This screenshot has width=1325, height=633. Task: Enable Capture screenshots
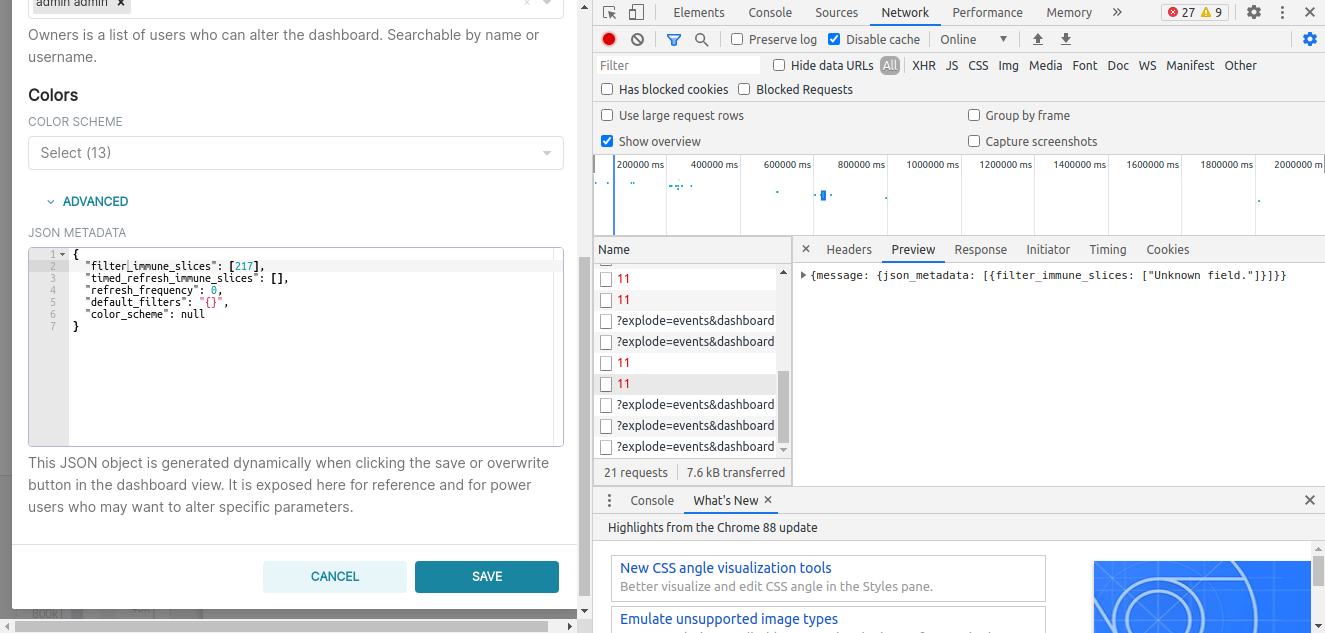point(974,141)
